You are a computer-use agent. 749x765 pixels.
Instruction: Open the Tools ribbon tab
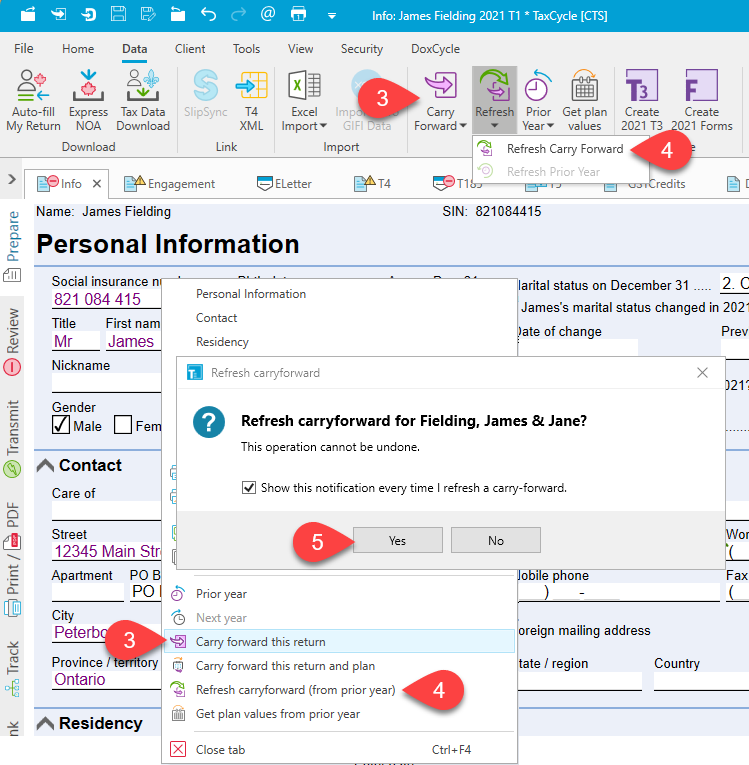246,49
